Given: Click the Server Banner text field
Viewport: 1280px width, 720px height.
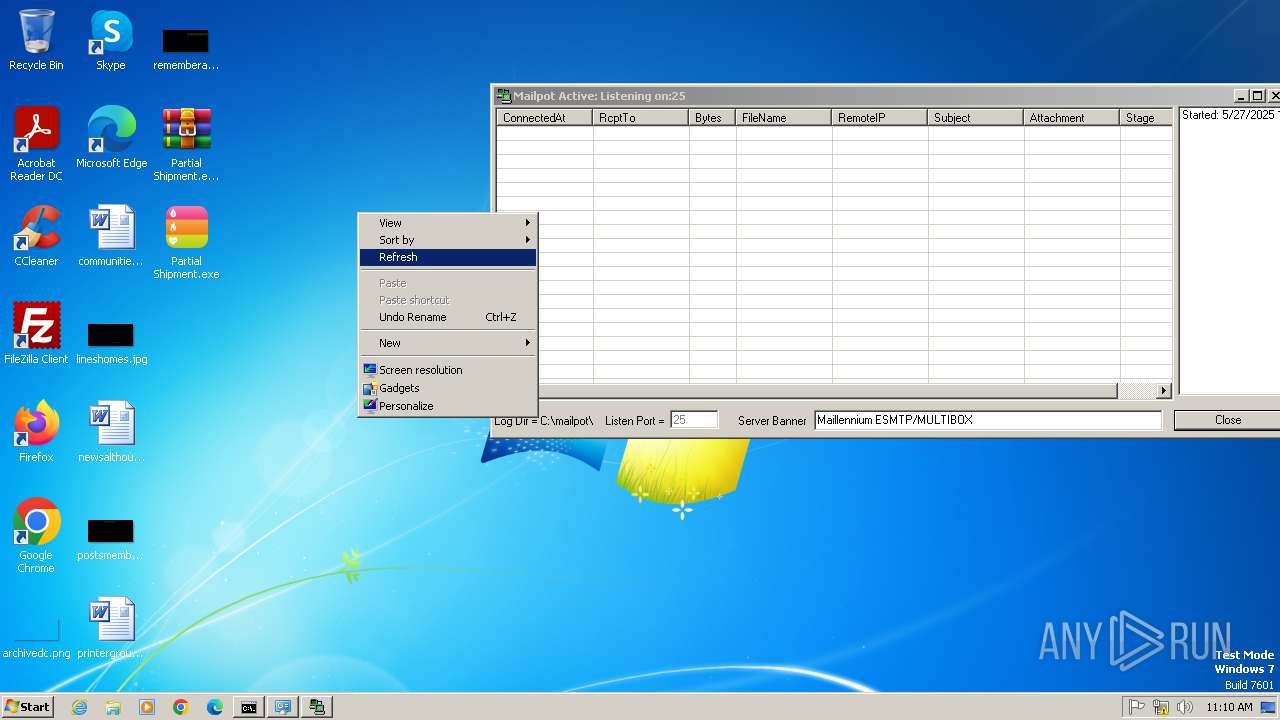Looking at the screenshot, I should click(x=988, y=420).
